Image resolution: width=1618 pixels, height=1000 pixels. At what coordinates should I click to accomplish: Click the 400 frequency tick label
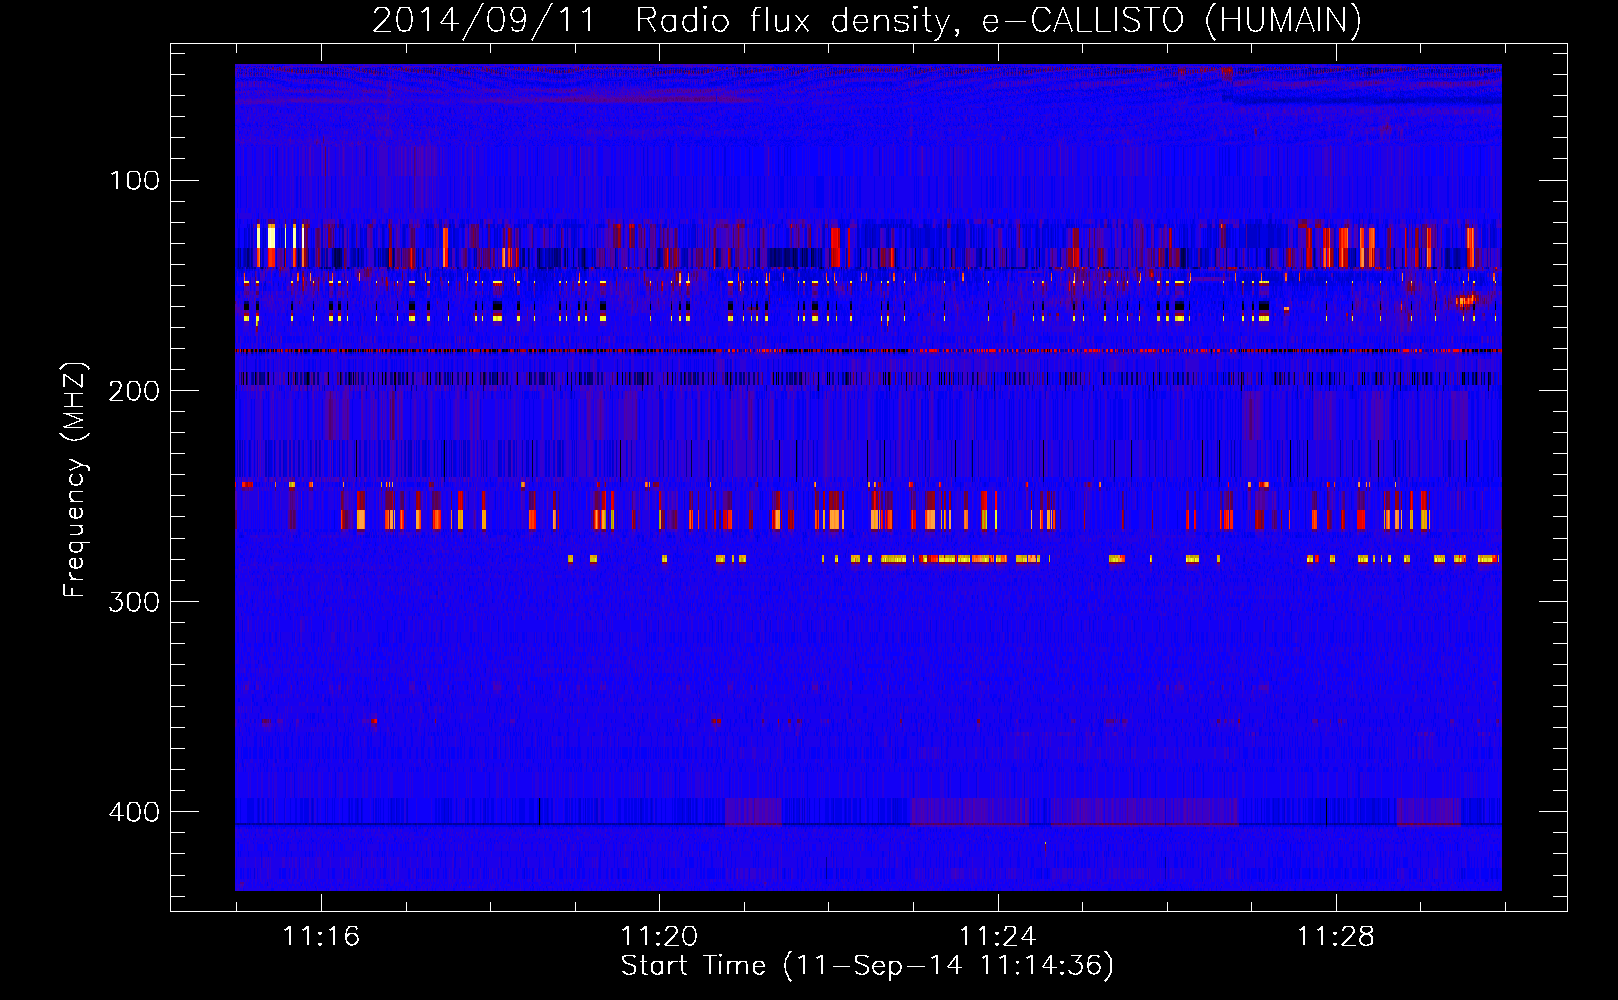(x=135, y=811)
